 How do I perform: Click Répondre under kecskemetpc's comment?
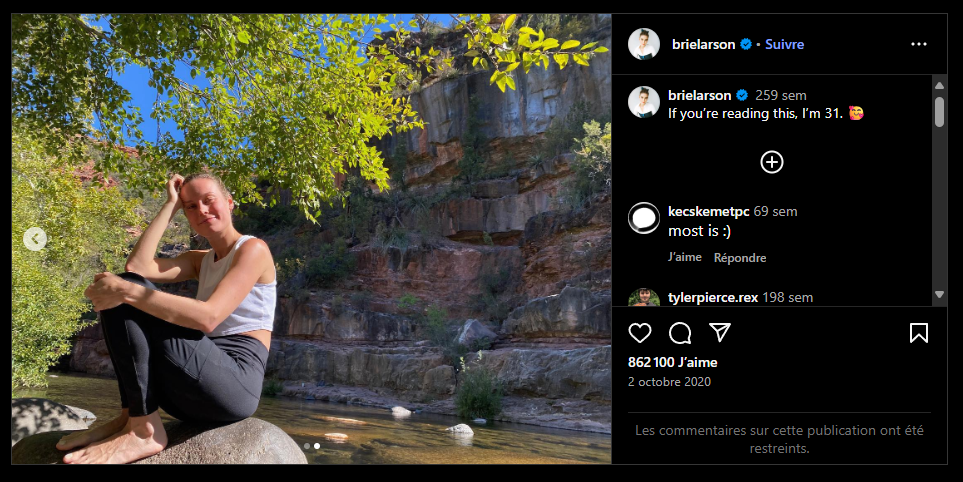coord(740,257)
